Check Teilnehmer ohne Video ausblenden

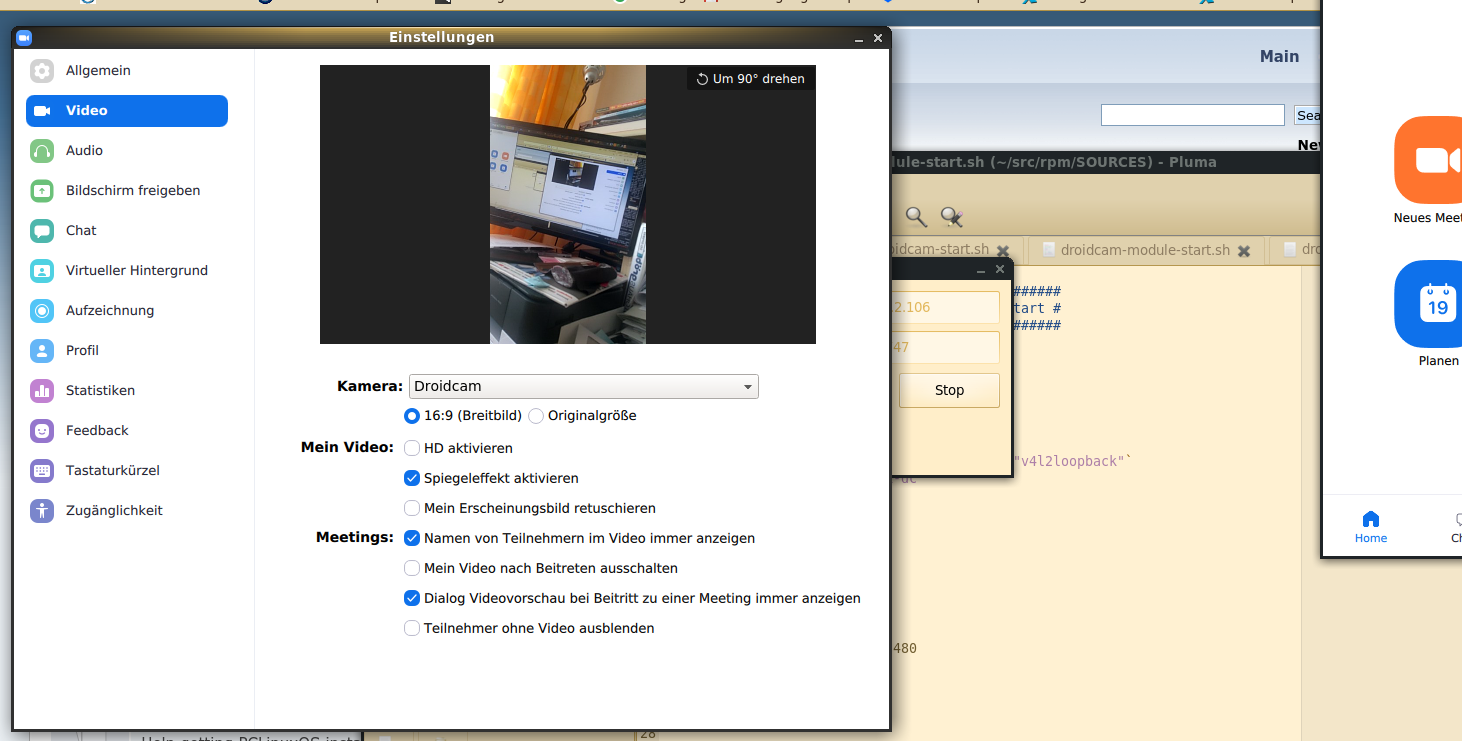click(412, 629)
